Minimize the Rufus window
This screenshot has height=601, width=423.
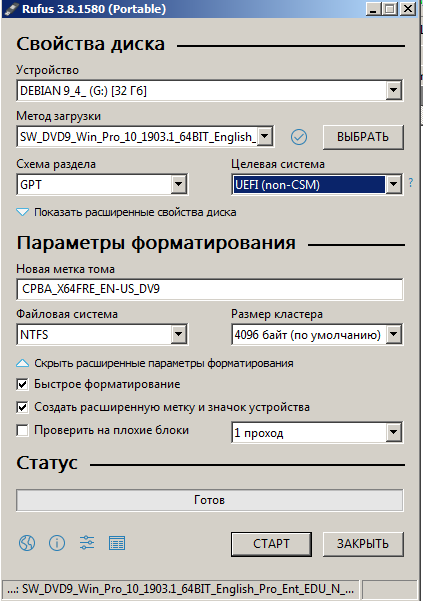[x=373, y=9]
